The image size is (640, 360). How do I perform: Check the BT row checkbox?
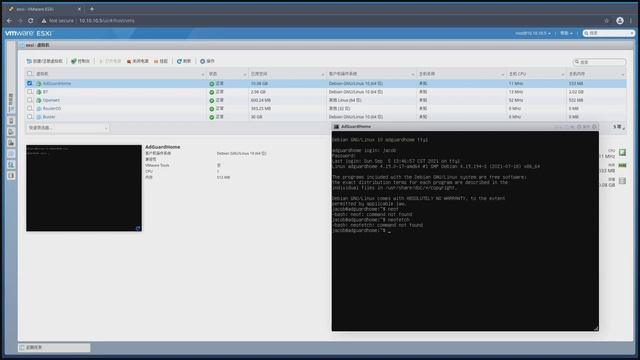pos(30,92)
